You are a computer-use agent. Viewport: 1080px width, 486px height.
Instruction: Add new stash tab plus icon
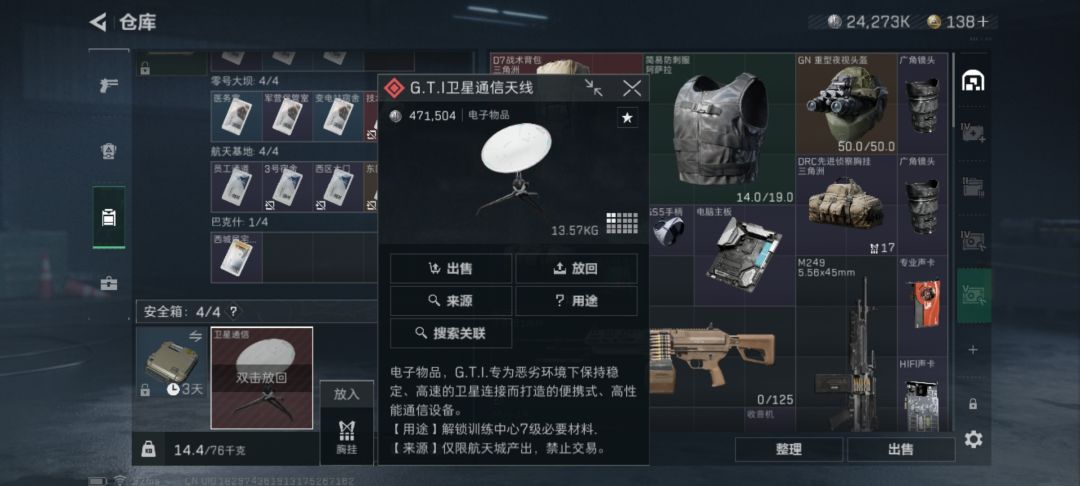[973, 350]
